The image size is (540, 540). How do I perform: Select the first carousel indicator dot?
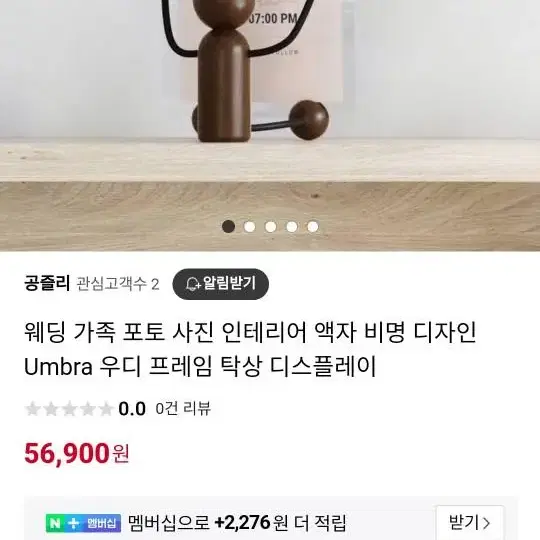click(x=228, y=227)
